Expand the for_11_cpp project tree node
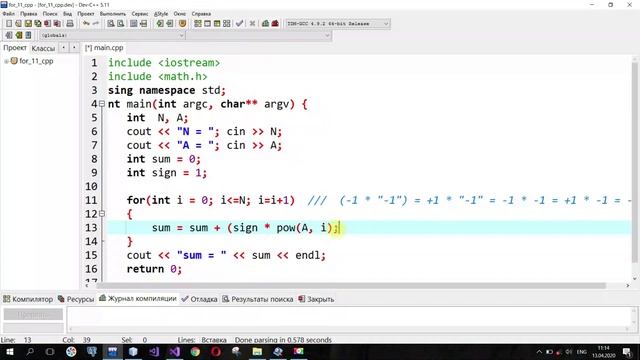640x360 pixels. 6,61
